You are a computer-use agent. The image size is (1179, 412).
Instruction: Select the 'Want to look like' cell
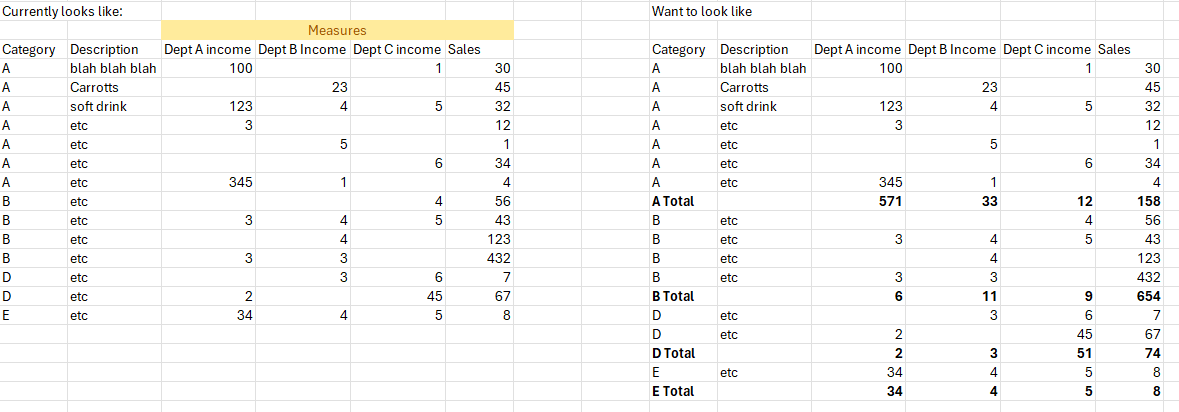coord(701,11)
